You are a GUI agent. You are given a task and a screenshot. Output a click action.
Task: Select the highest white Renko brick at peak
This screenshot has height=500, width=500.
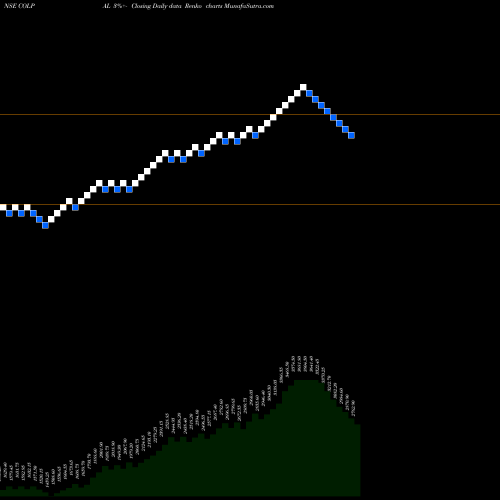(x=303, y=87)
